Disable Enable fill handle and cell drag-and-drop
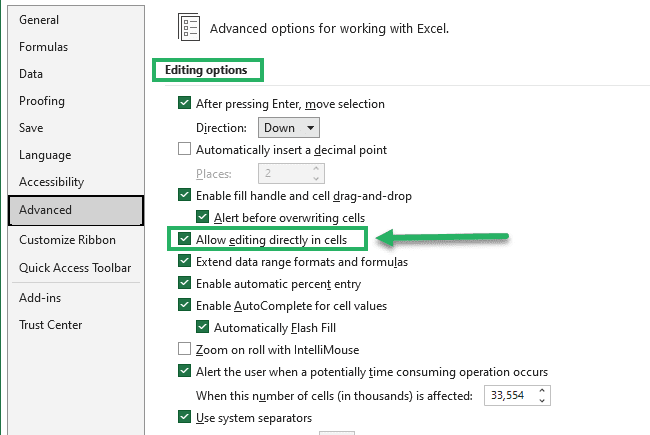650x435 pixels. [184, 194]
